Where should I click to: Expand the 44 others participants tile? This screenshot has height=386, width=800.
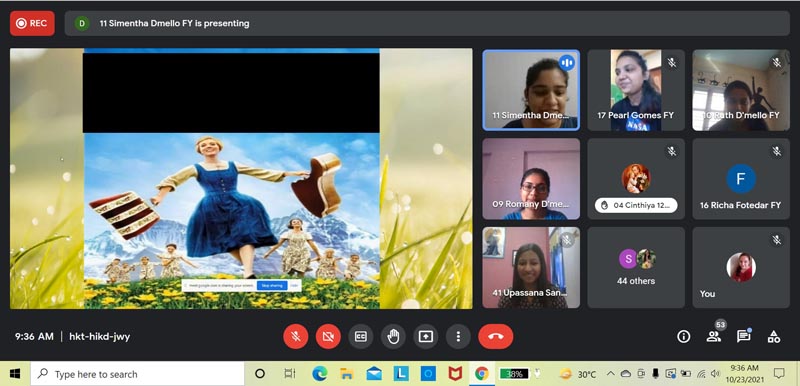coord(636,268)
